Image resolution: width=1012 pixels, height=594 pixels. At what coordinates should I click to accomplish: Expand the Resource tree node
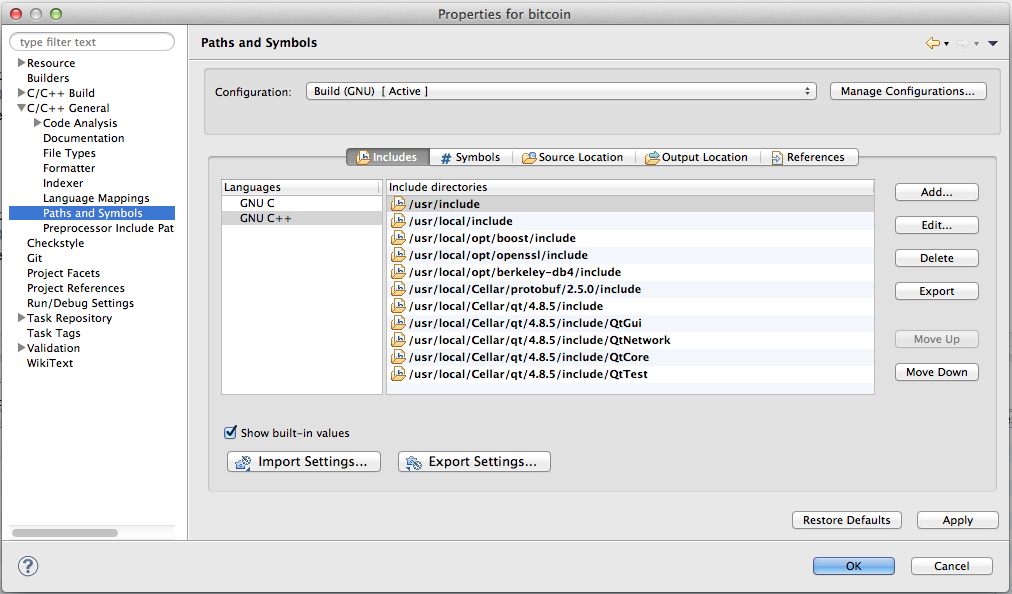pos(21,63)
